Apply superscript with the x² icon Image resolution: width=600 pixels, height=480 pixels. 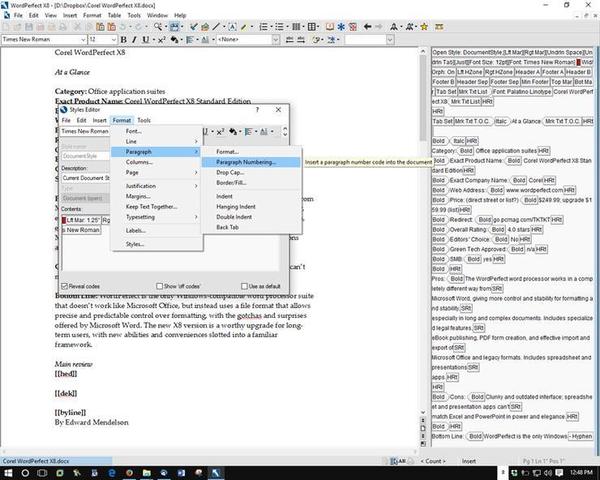pyautogui.click(x=162, y=39)
